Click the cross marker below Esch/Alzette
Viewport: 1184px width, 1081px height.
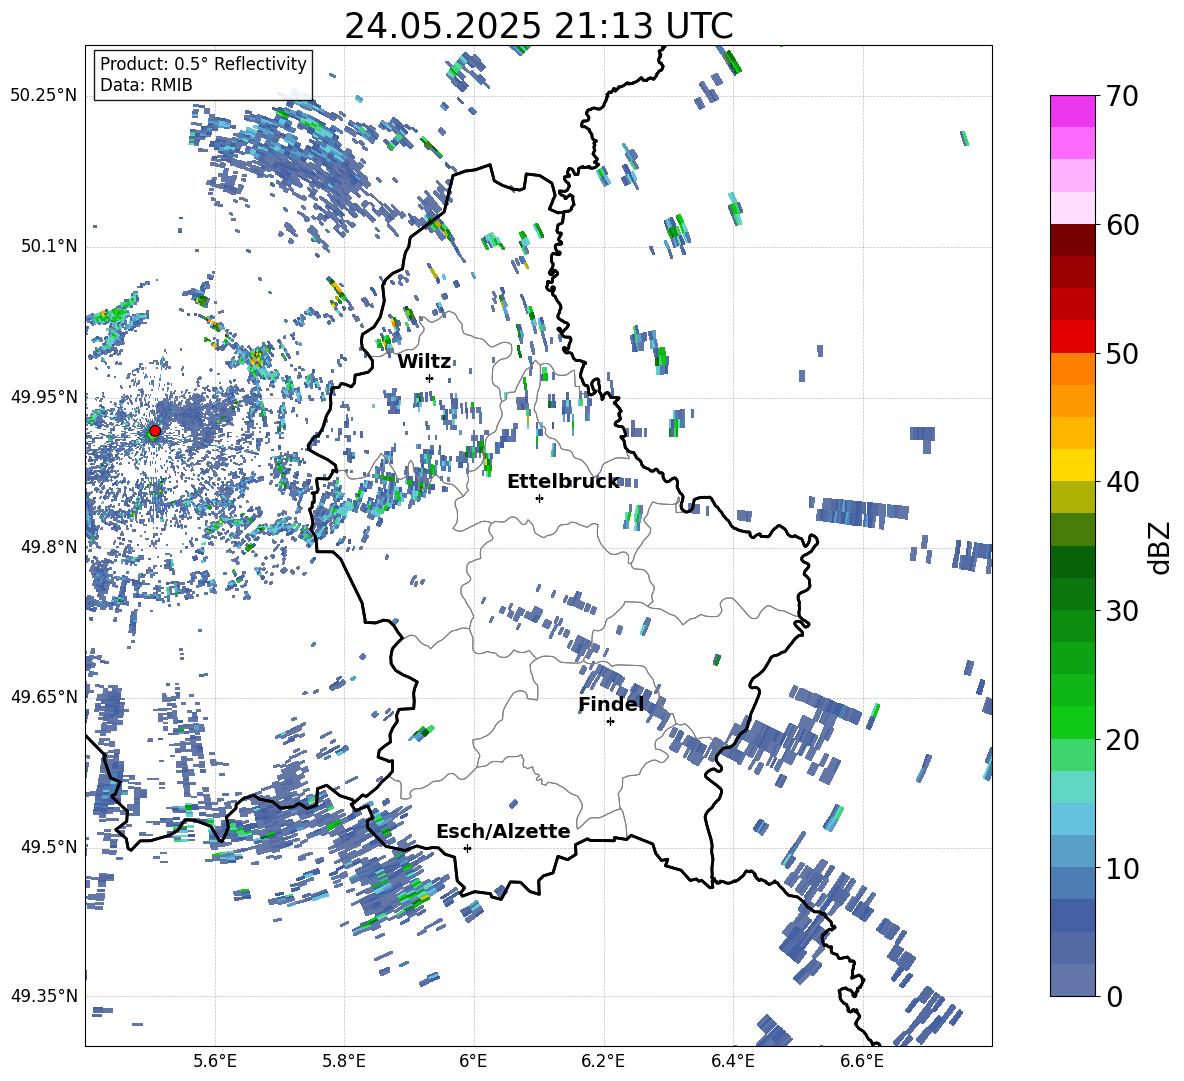[467, 848]
